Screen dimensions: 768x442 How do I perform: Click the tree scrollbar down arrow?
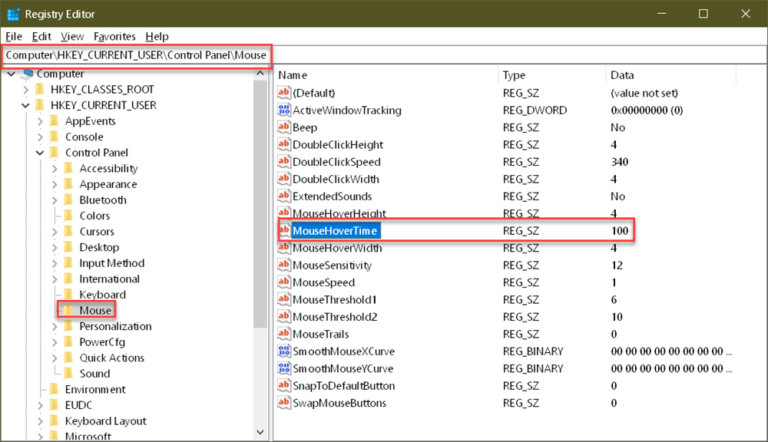point(260,432)
